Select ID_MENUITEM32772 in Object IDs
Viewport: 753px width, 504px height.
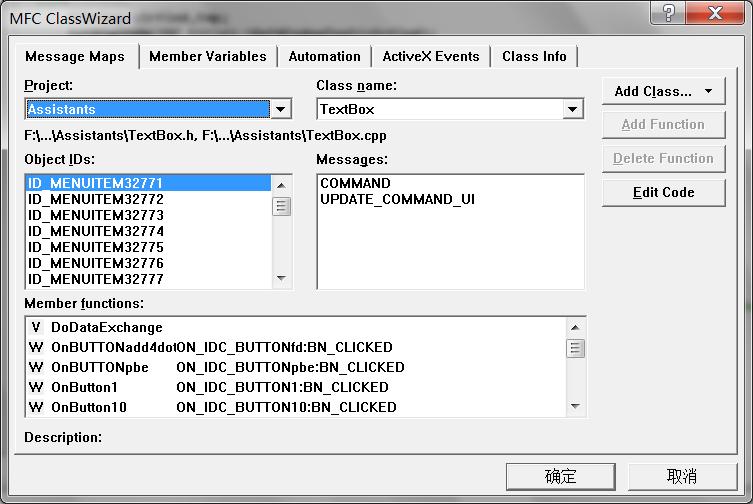(x=148, y=199)
